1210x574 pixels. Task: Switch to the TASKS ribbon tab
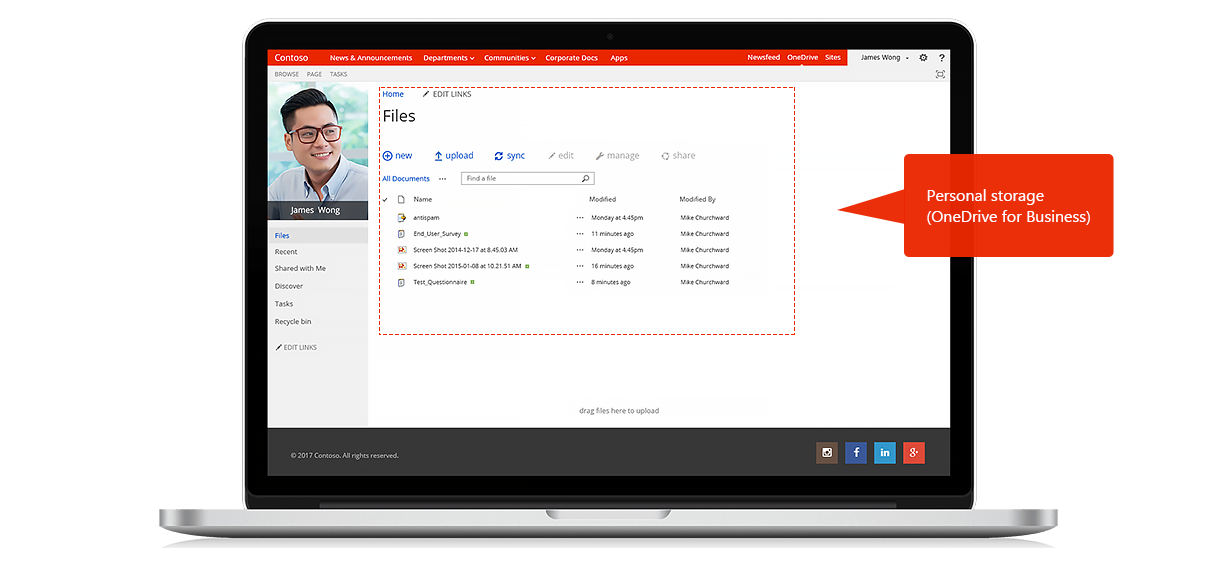pyautogui.click(x=339, y=74)
